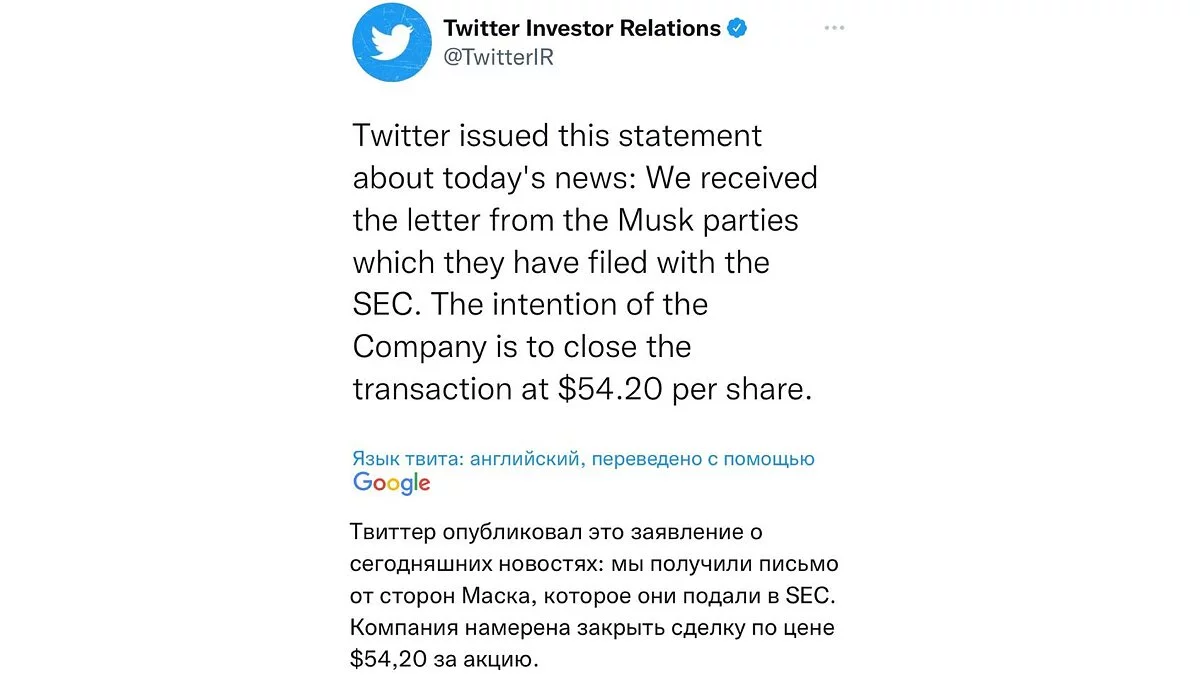The image size is (1200, 675).
Task: Click the "$54.20 per share" text in tweet
Action: [680, 389]
